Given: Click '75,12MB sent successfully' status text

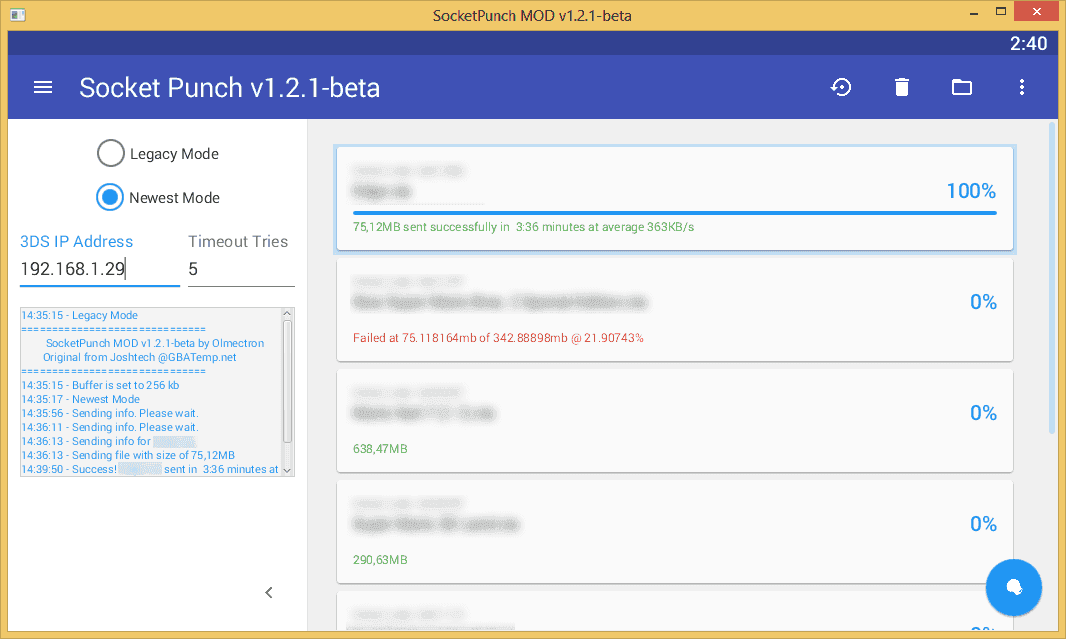Looking at the screenshot, I should tap(523, 227).
